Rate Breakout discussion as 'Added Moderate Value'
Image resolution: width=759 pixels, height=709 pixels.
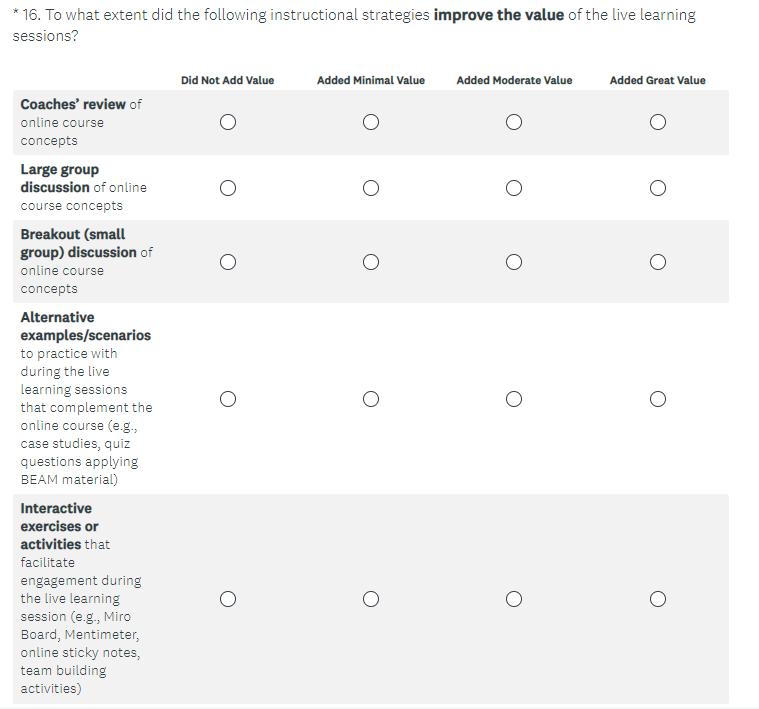click(514, 262)
